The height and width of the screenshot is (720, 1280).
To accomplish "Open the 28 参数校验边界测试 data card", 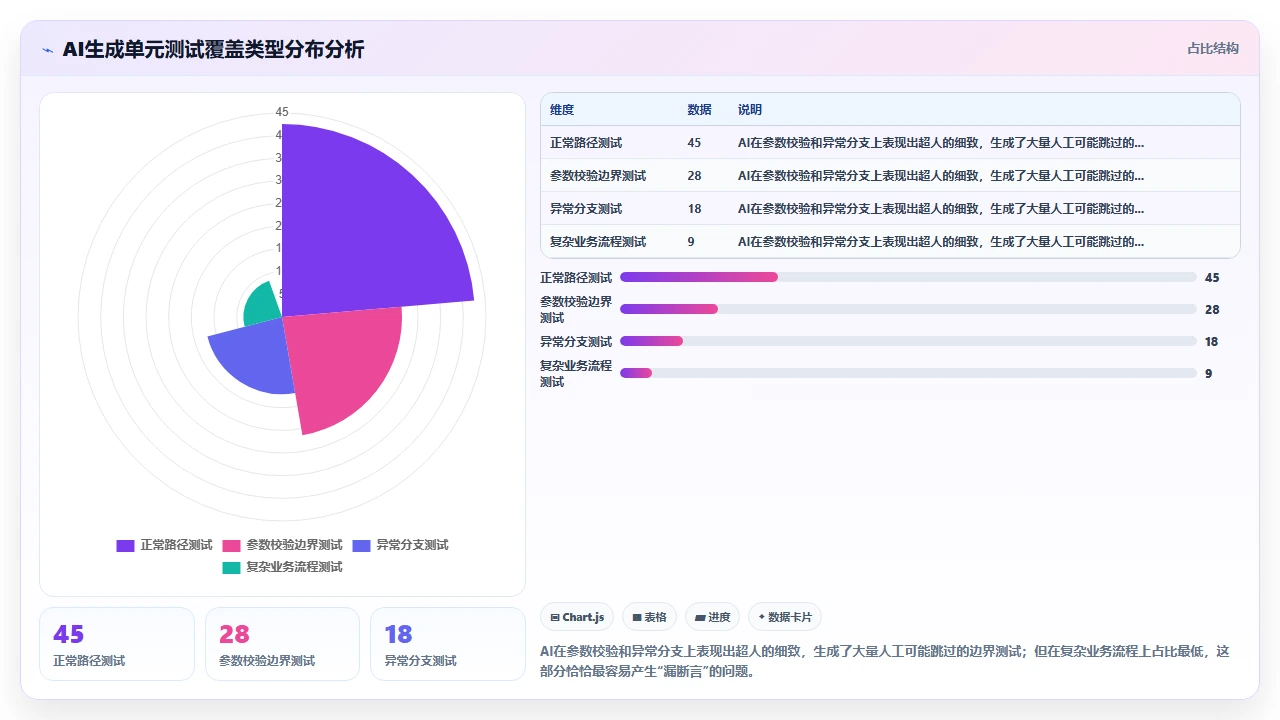I will click(282, 644).
